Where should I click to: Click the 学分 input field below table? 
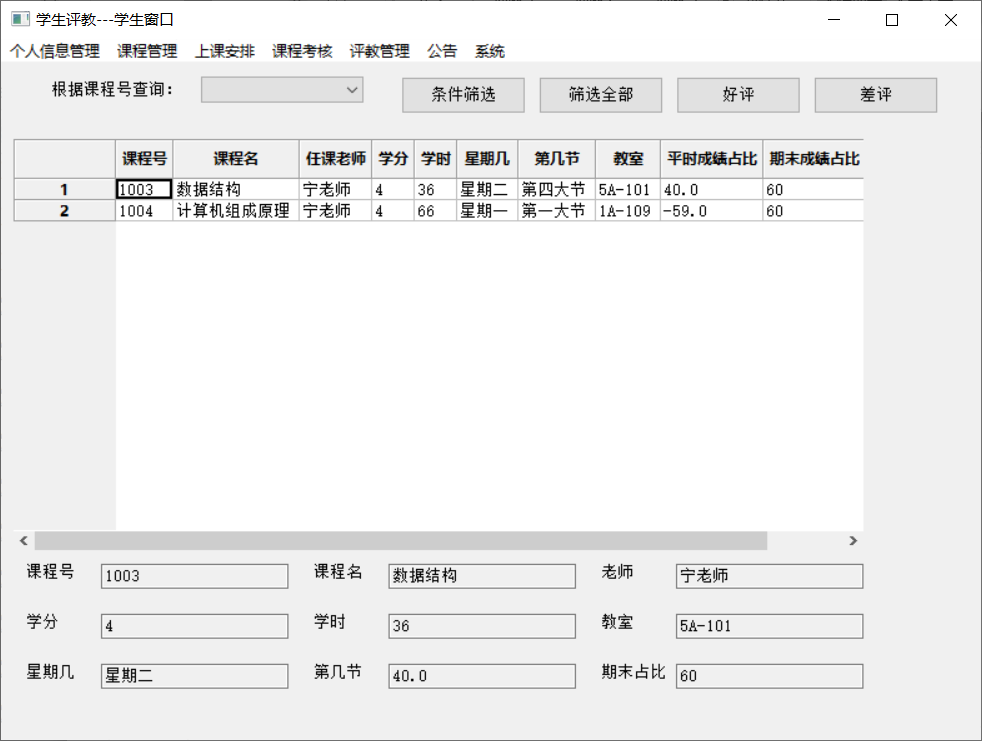tap(195, 626)
